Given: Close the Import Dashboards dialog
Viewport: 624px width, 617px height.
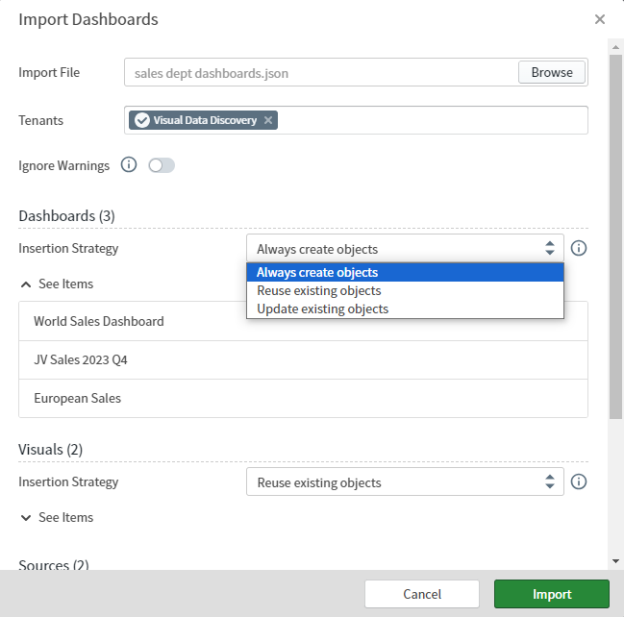Looking at the screenshot, I should pyautogui.click(x=599, y=19).
